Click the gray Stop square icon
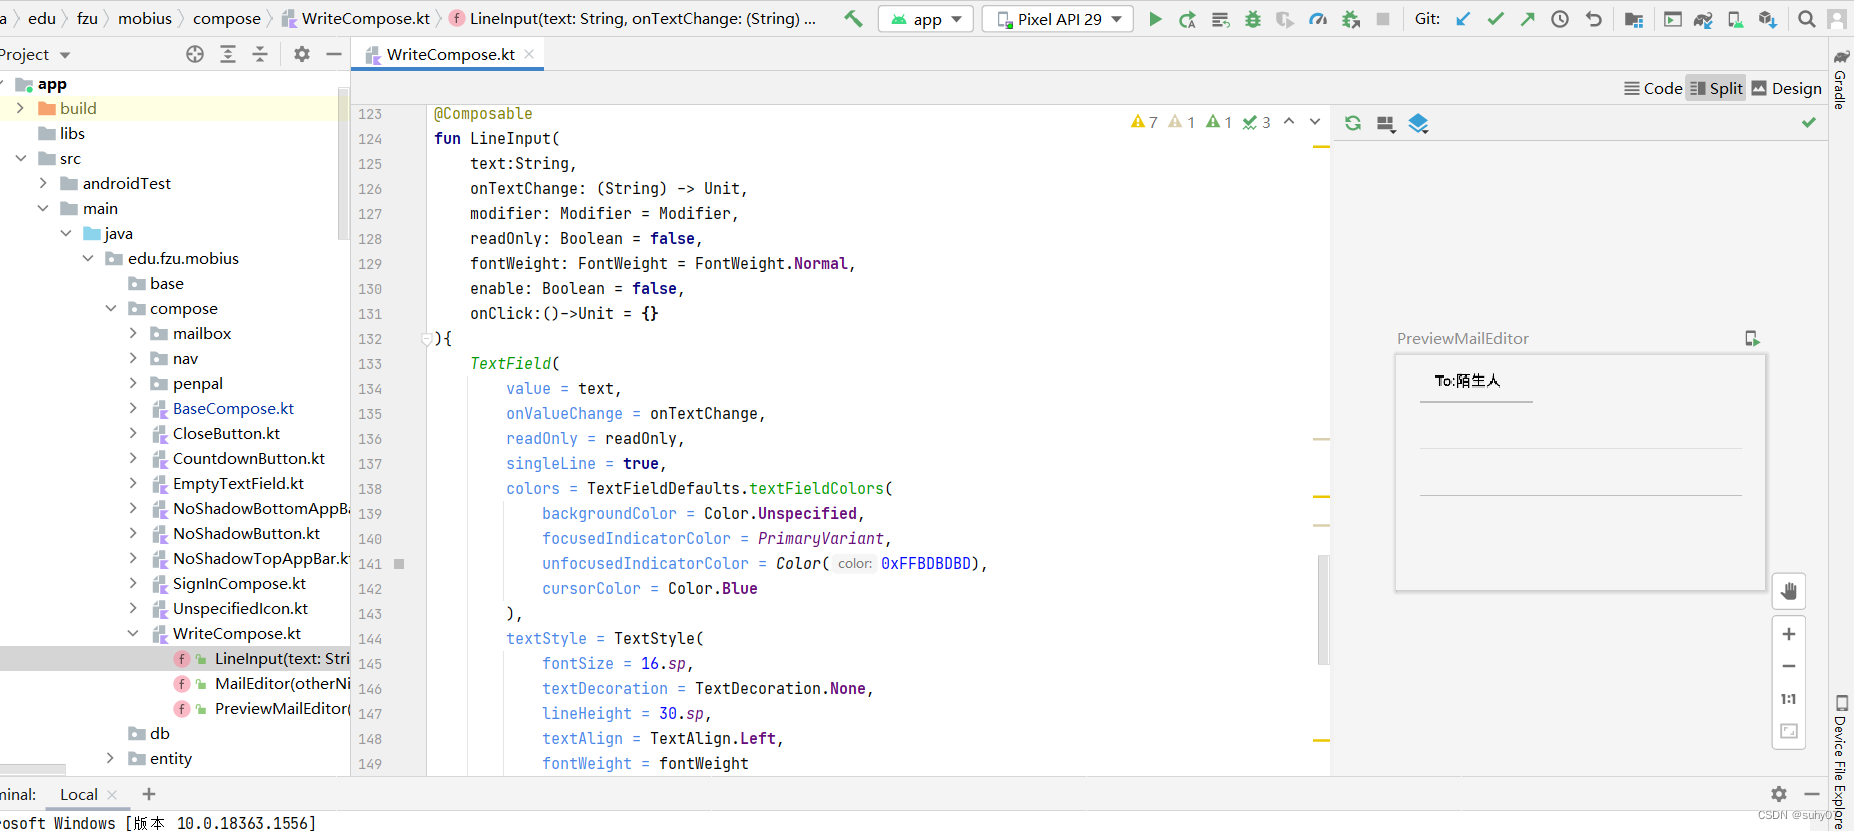 pyautogui.click(x=1383, y=19)
